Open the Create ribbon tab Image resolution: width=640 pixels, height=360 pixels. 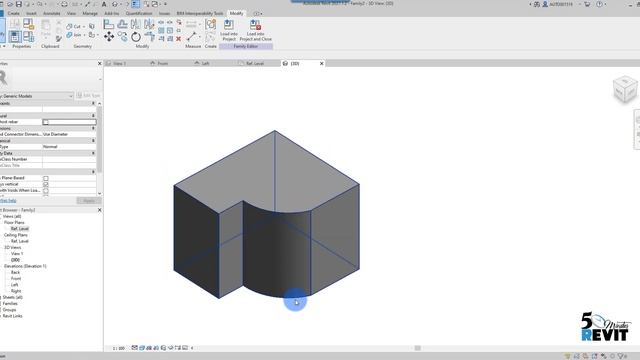[x=13, y=13]
